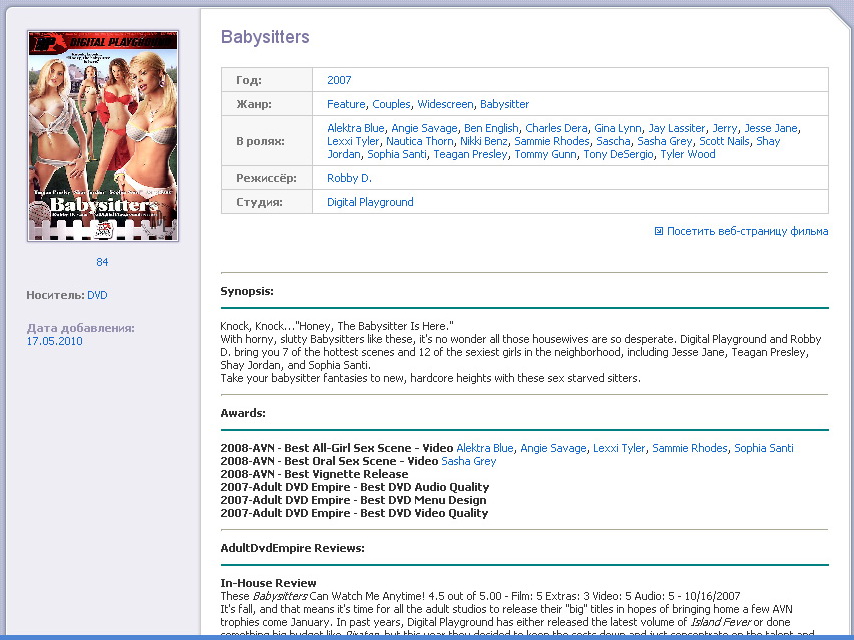Click Angie Savage in the cast row
This screenshot has width=854, height=640.
(x=424, y=128)
